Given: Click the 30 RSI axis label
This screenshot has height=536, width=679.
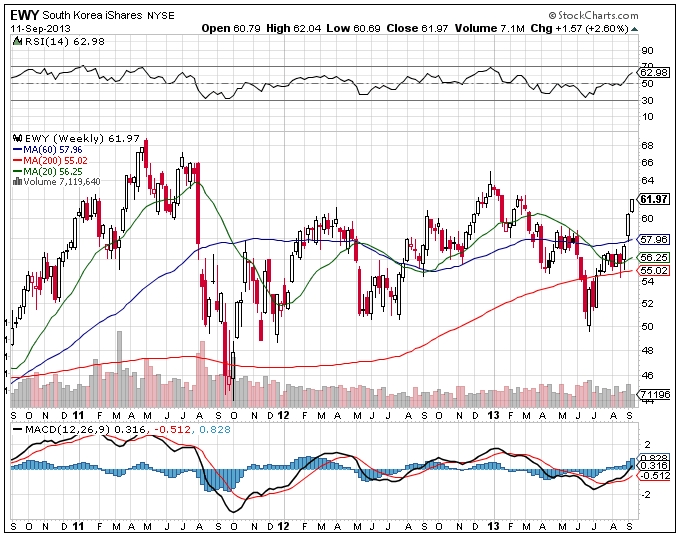Looking at the screenshot, I should coord(647,101).
